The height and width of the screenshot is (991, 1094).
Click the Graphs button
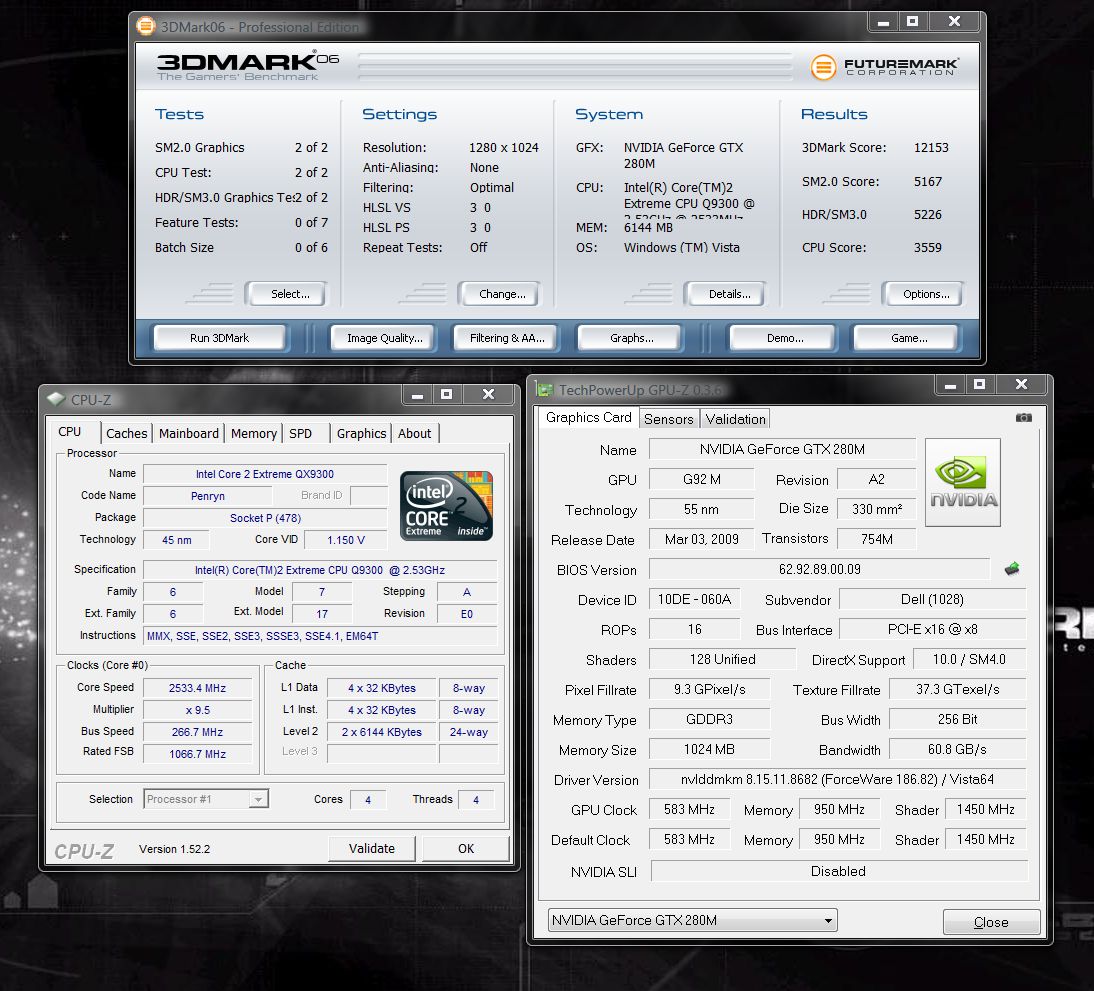[x=631, y=338]
